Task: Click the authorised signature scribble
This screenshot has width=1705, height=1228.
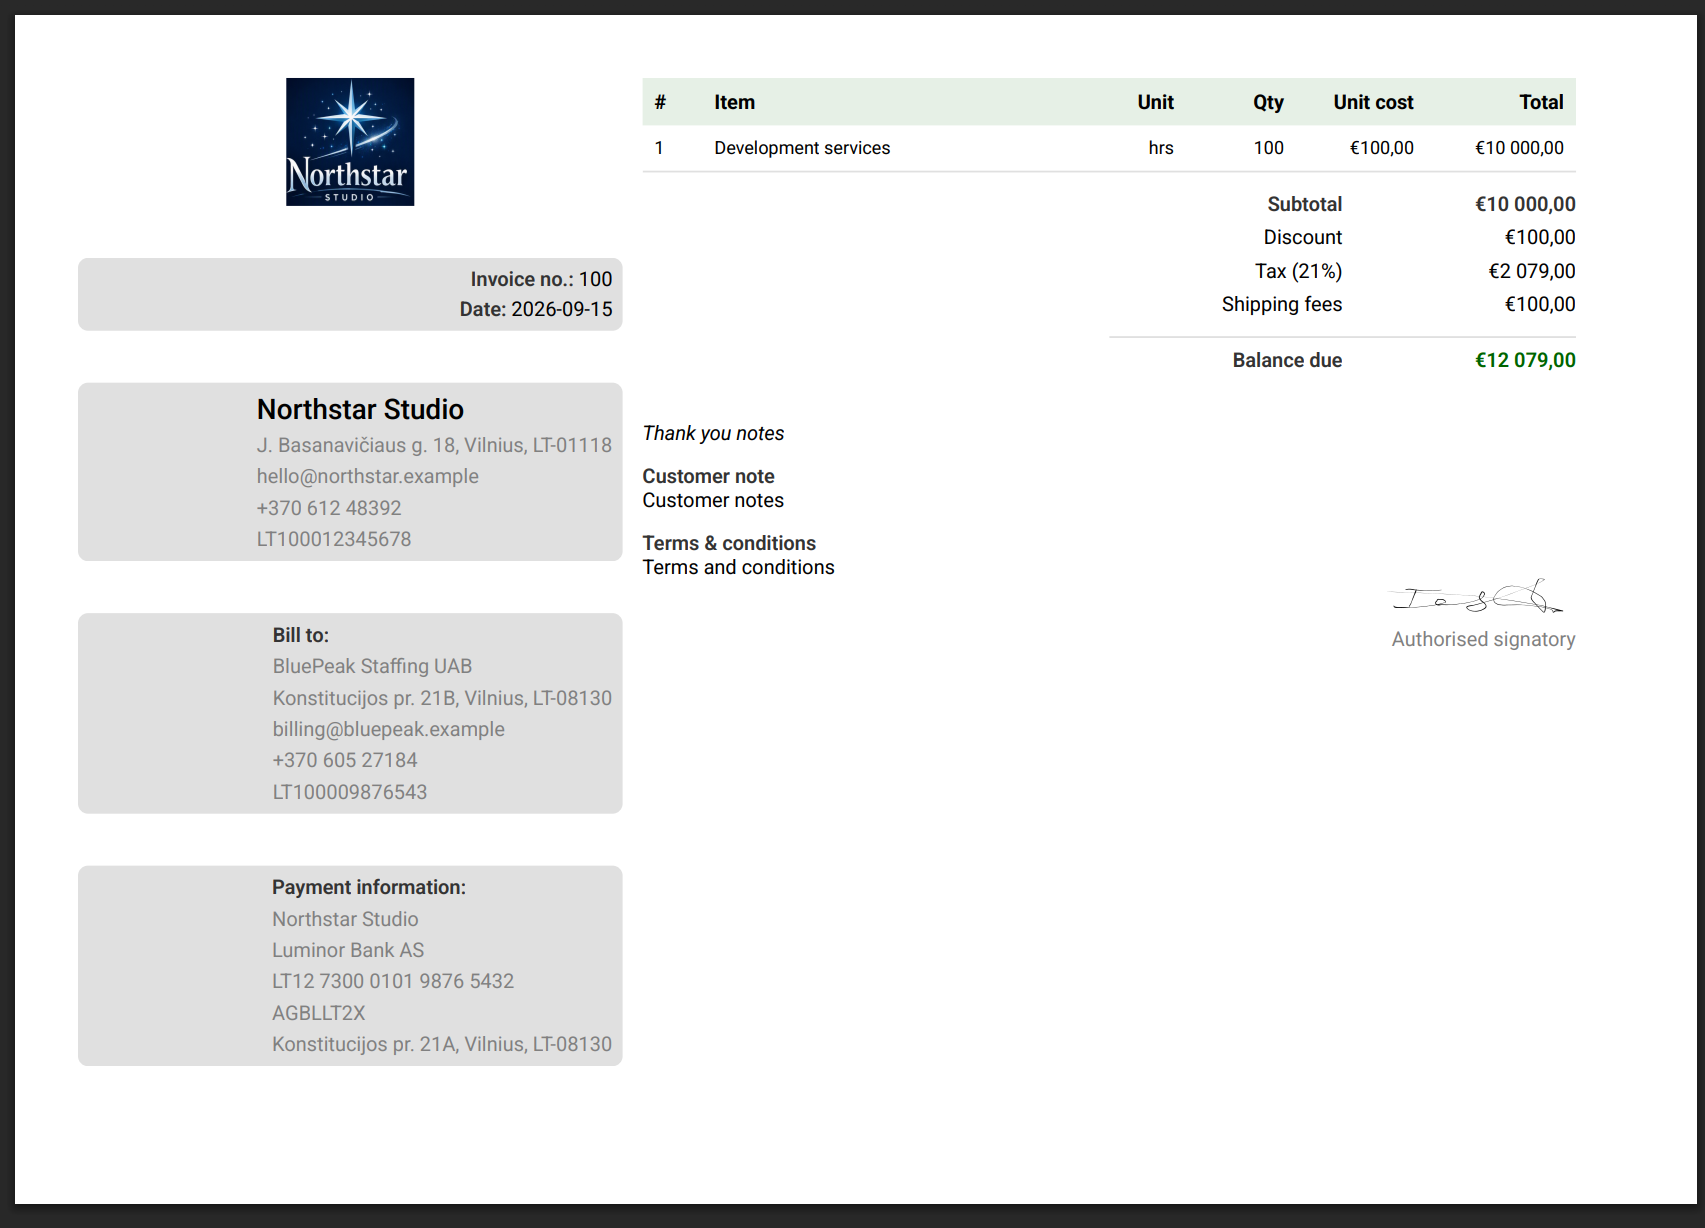Action: point(1476,597)
